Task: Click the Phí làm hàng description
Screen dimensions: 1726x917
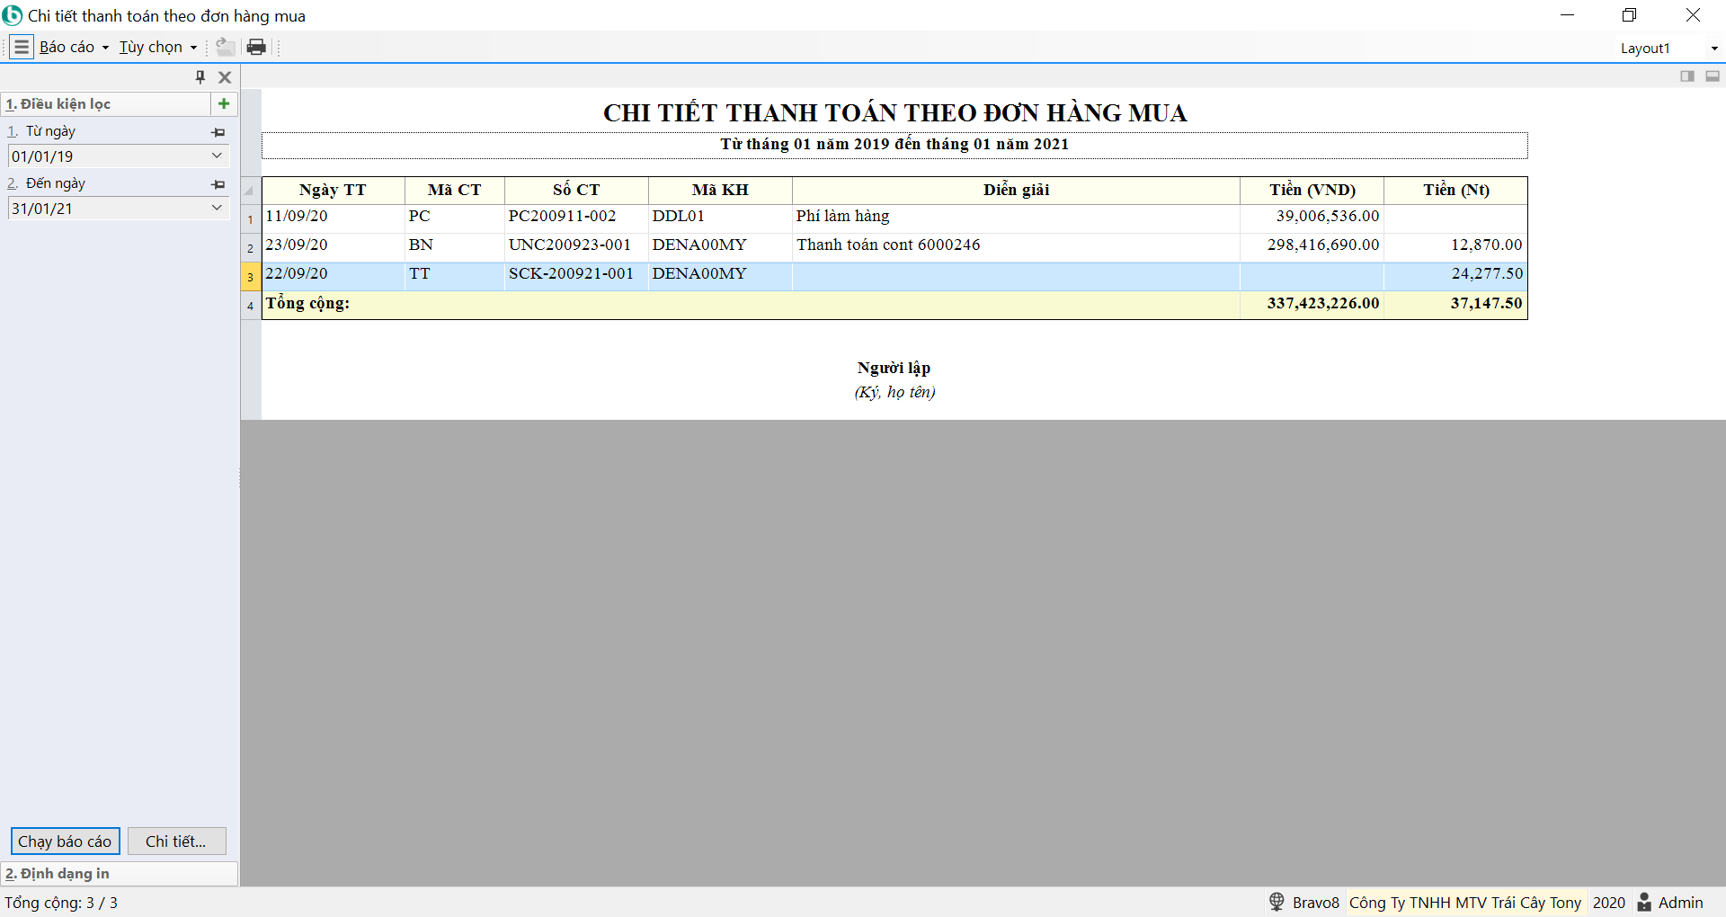Action: click(x=1016, y=217)
